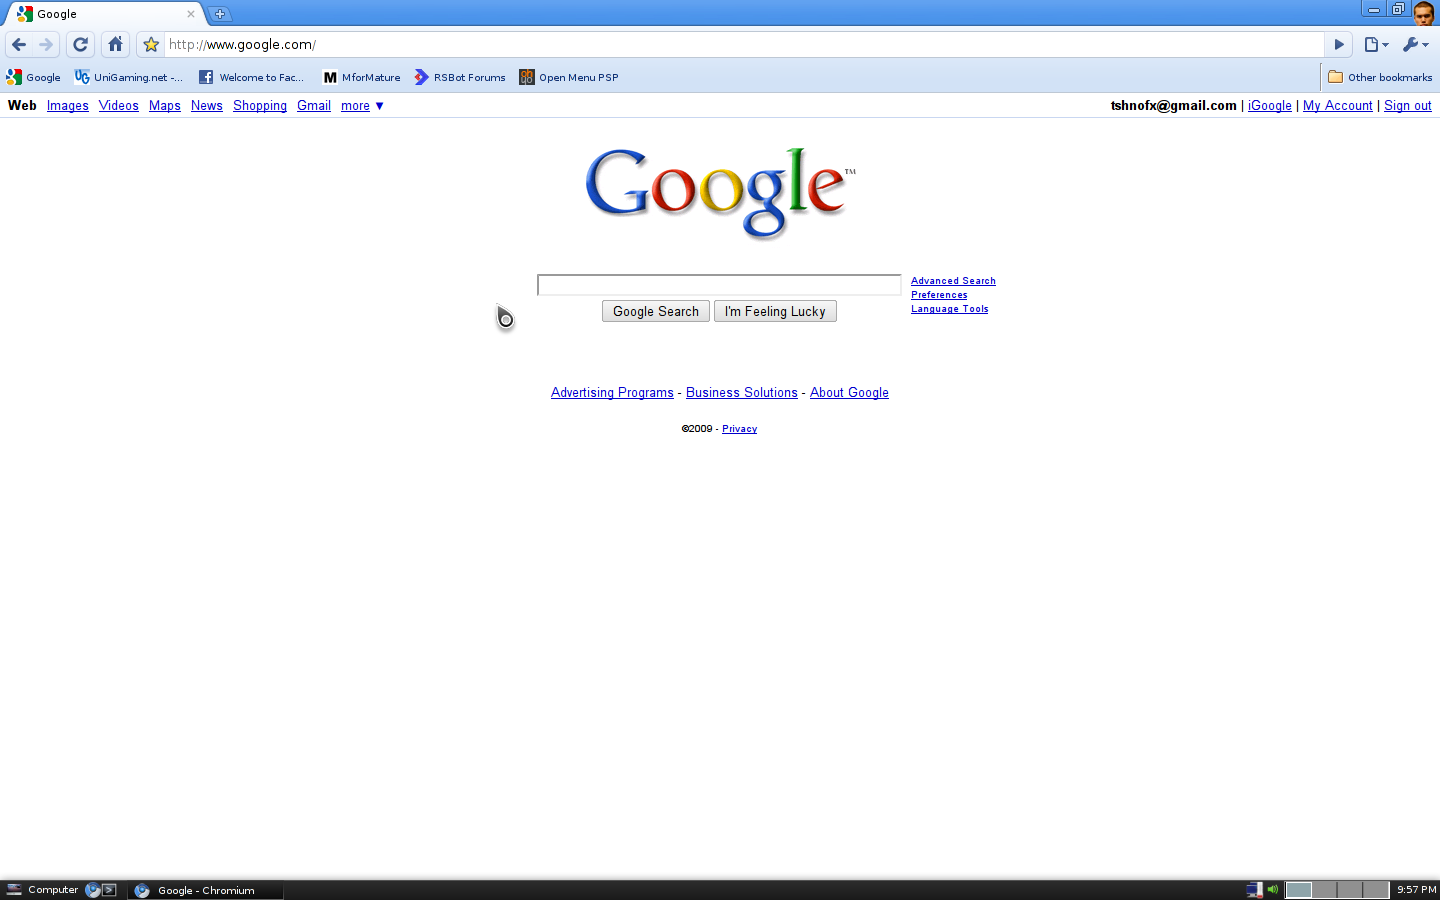
Task: Open the network status tray icon
Action: [1254, 890]
